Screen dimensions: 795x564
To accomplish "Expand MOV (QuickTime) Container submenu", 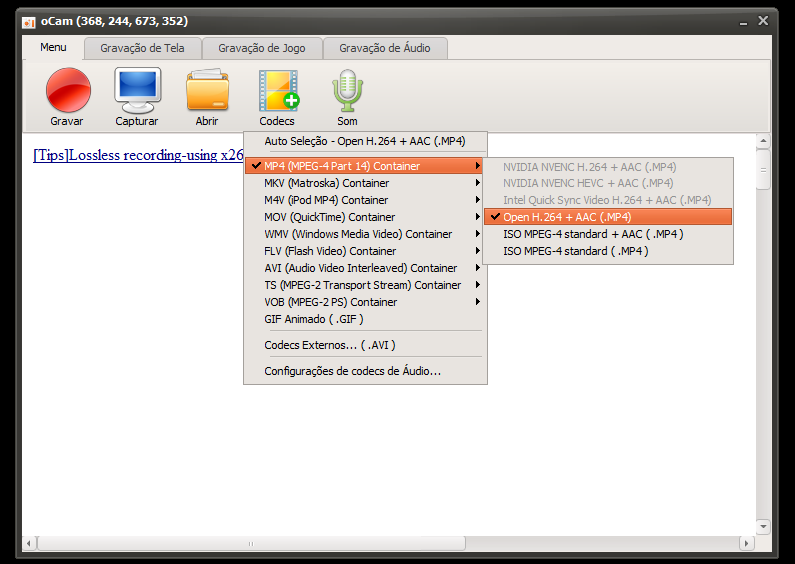I will [365, 217].
